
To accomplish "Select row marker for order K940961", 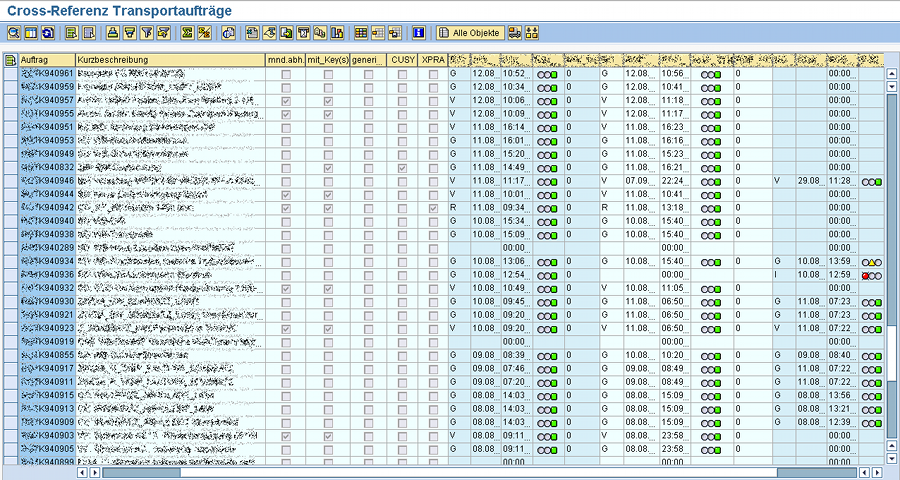I will [10, 73].
